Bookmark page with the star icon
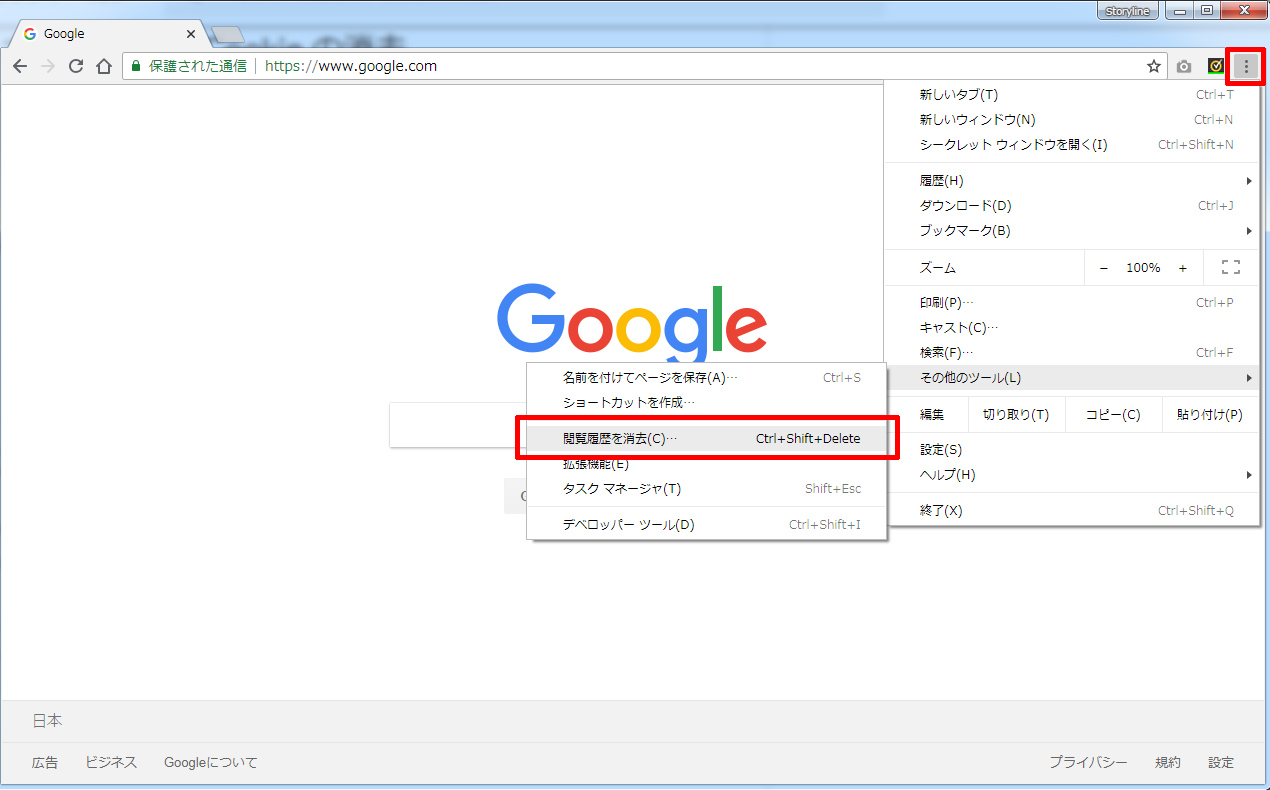 tap(1153, 67)
